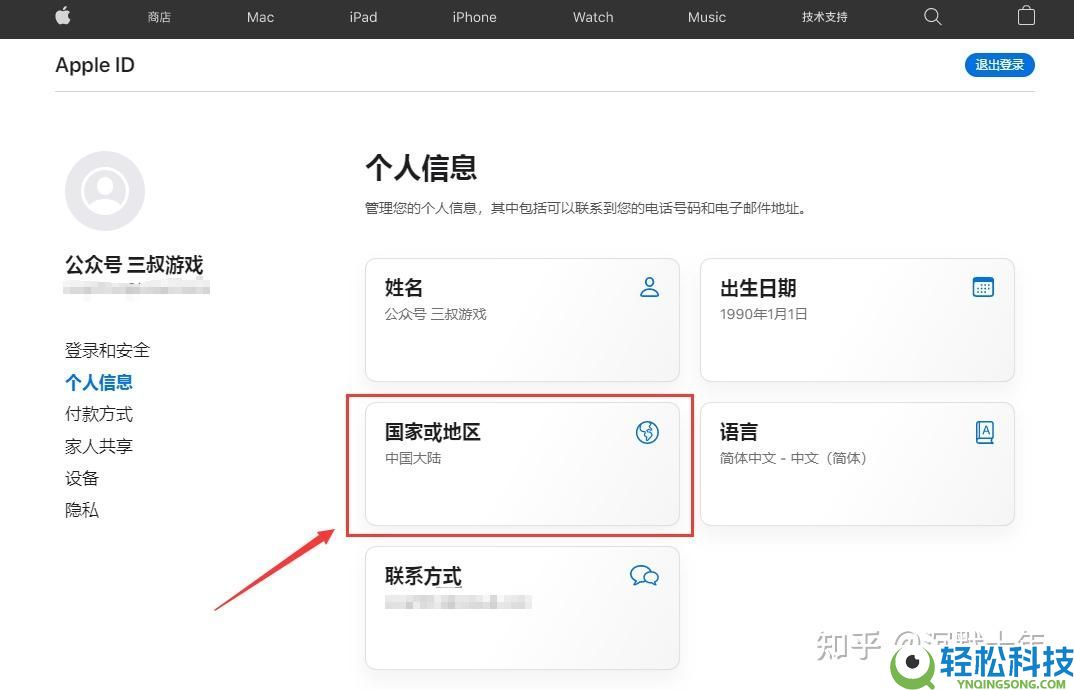The height and width of the screenshot is (690, 1074).
Task: Select Mac in the navigation bar
Action: coord(259,17)
